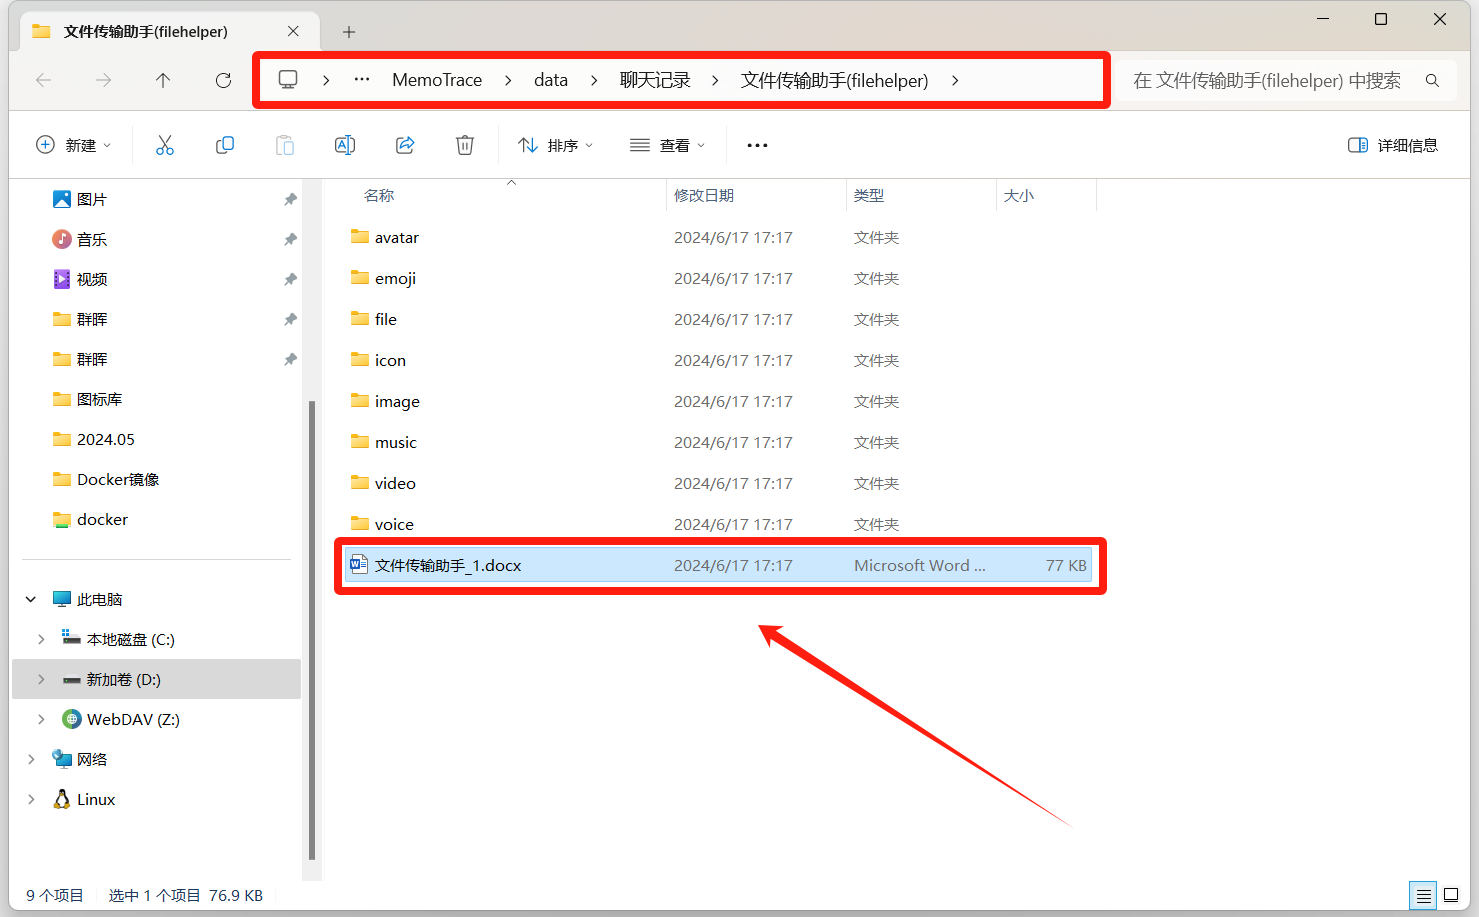Switch to details list view in status bar

coord(1423,895)
